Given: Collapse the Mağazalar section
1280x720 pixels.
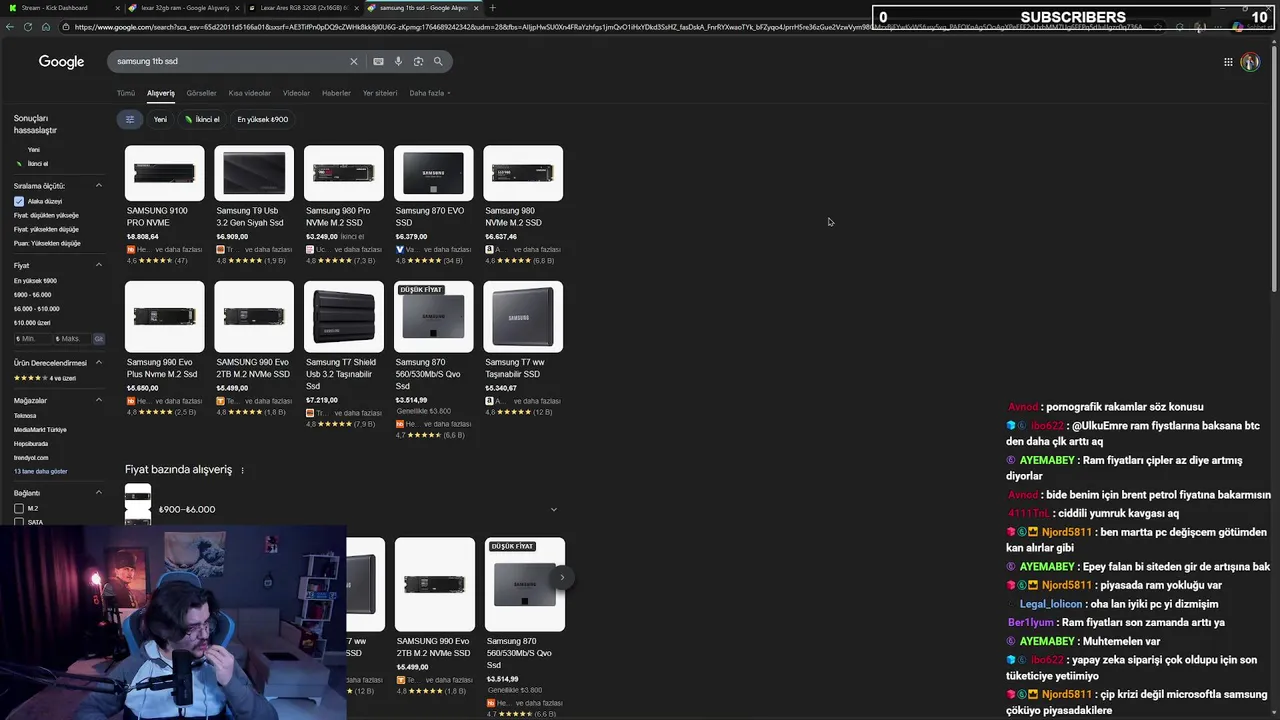Looking at the screenshot, I should (x=98, y=400).
